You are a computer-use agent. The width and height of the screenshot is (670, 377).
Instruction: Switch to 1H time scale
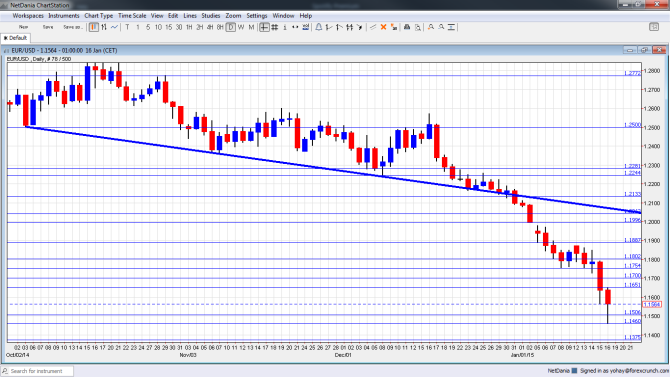point(189,27)
